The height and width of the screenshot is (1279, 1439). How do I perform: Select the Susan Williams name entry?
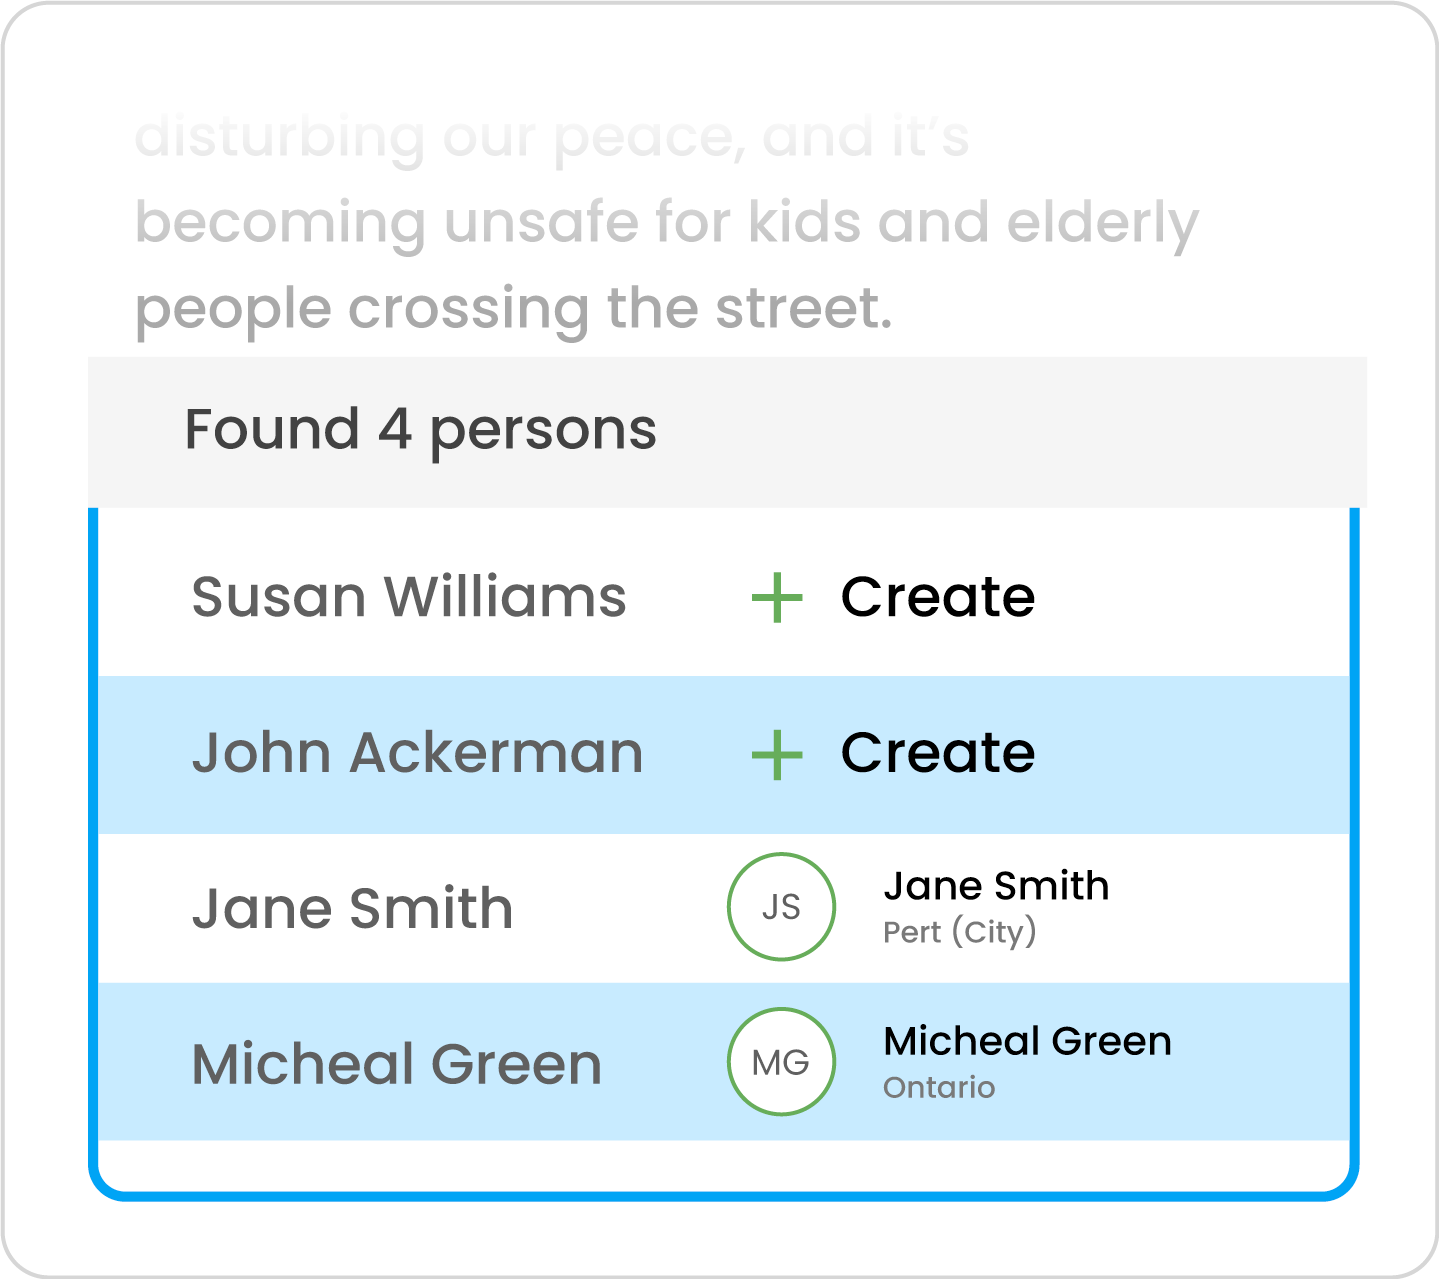click(408, 598)
